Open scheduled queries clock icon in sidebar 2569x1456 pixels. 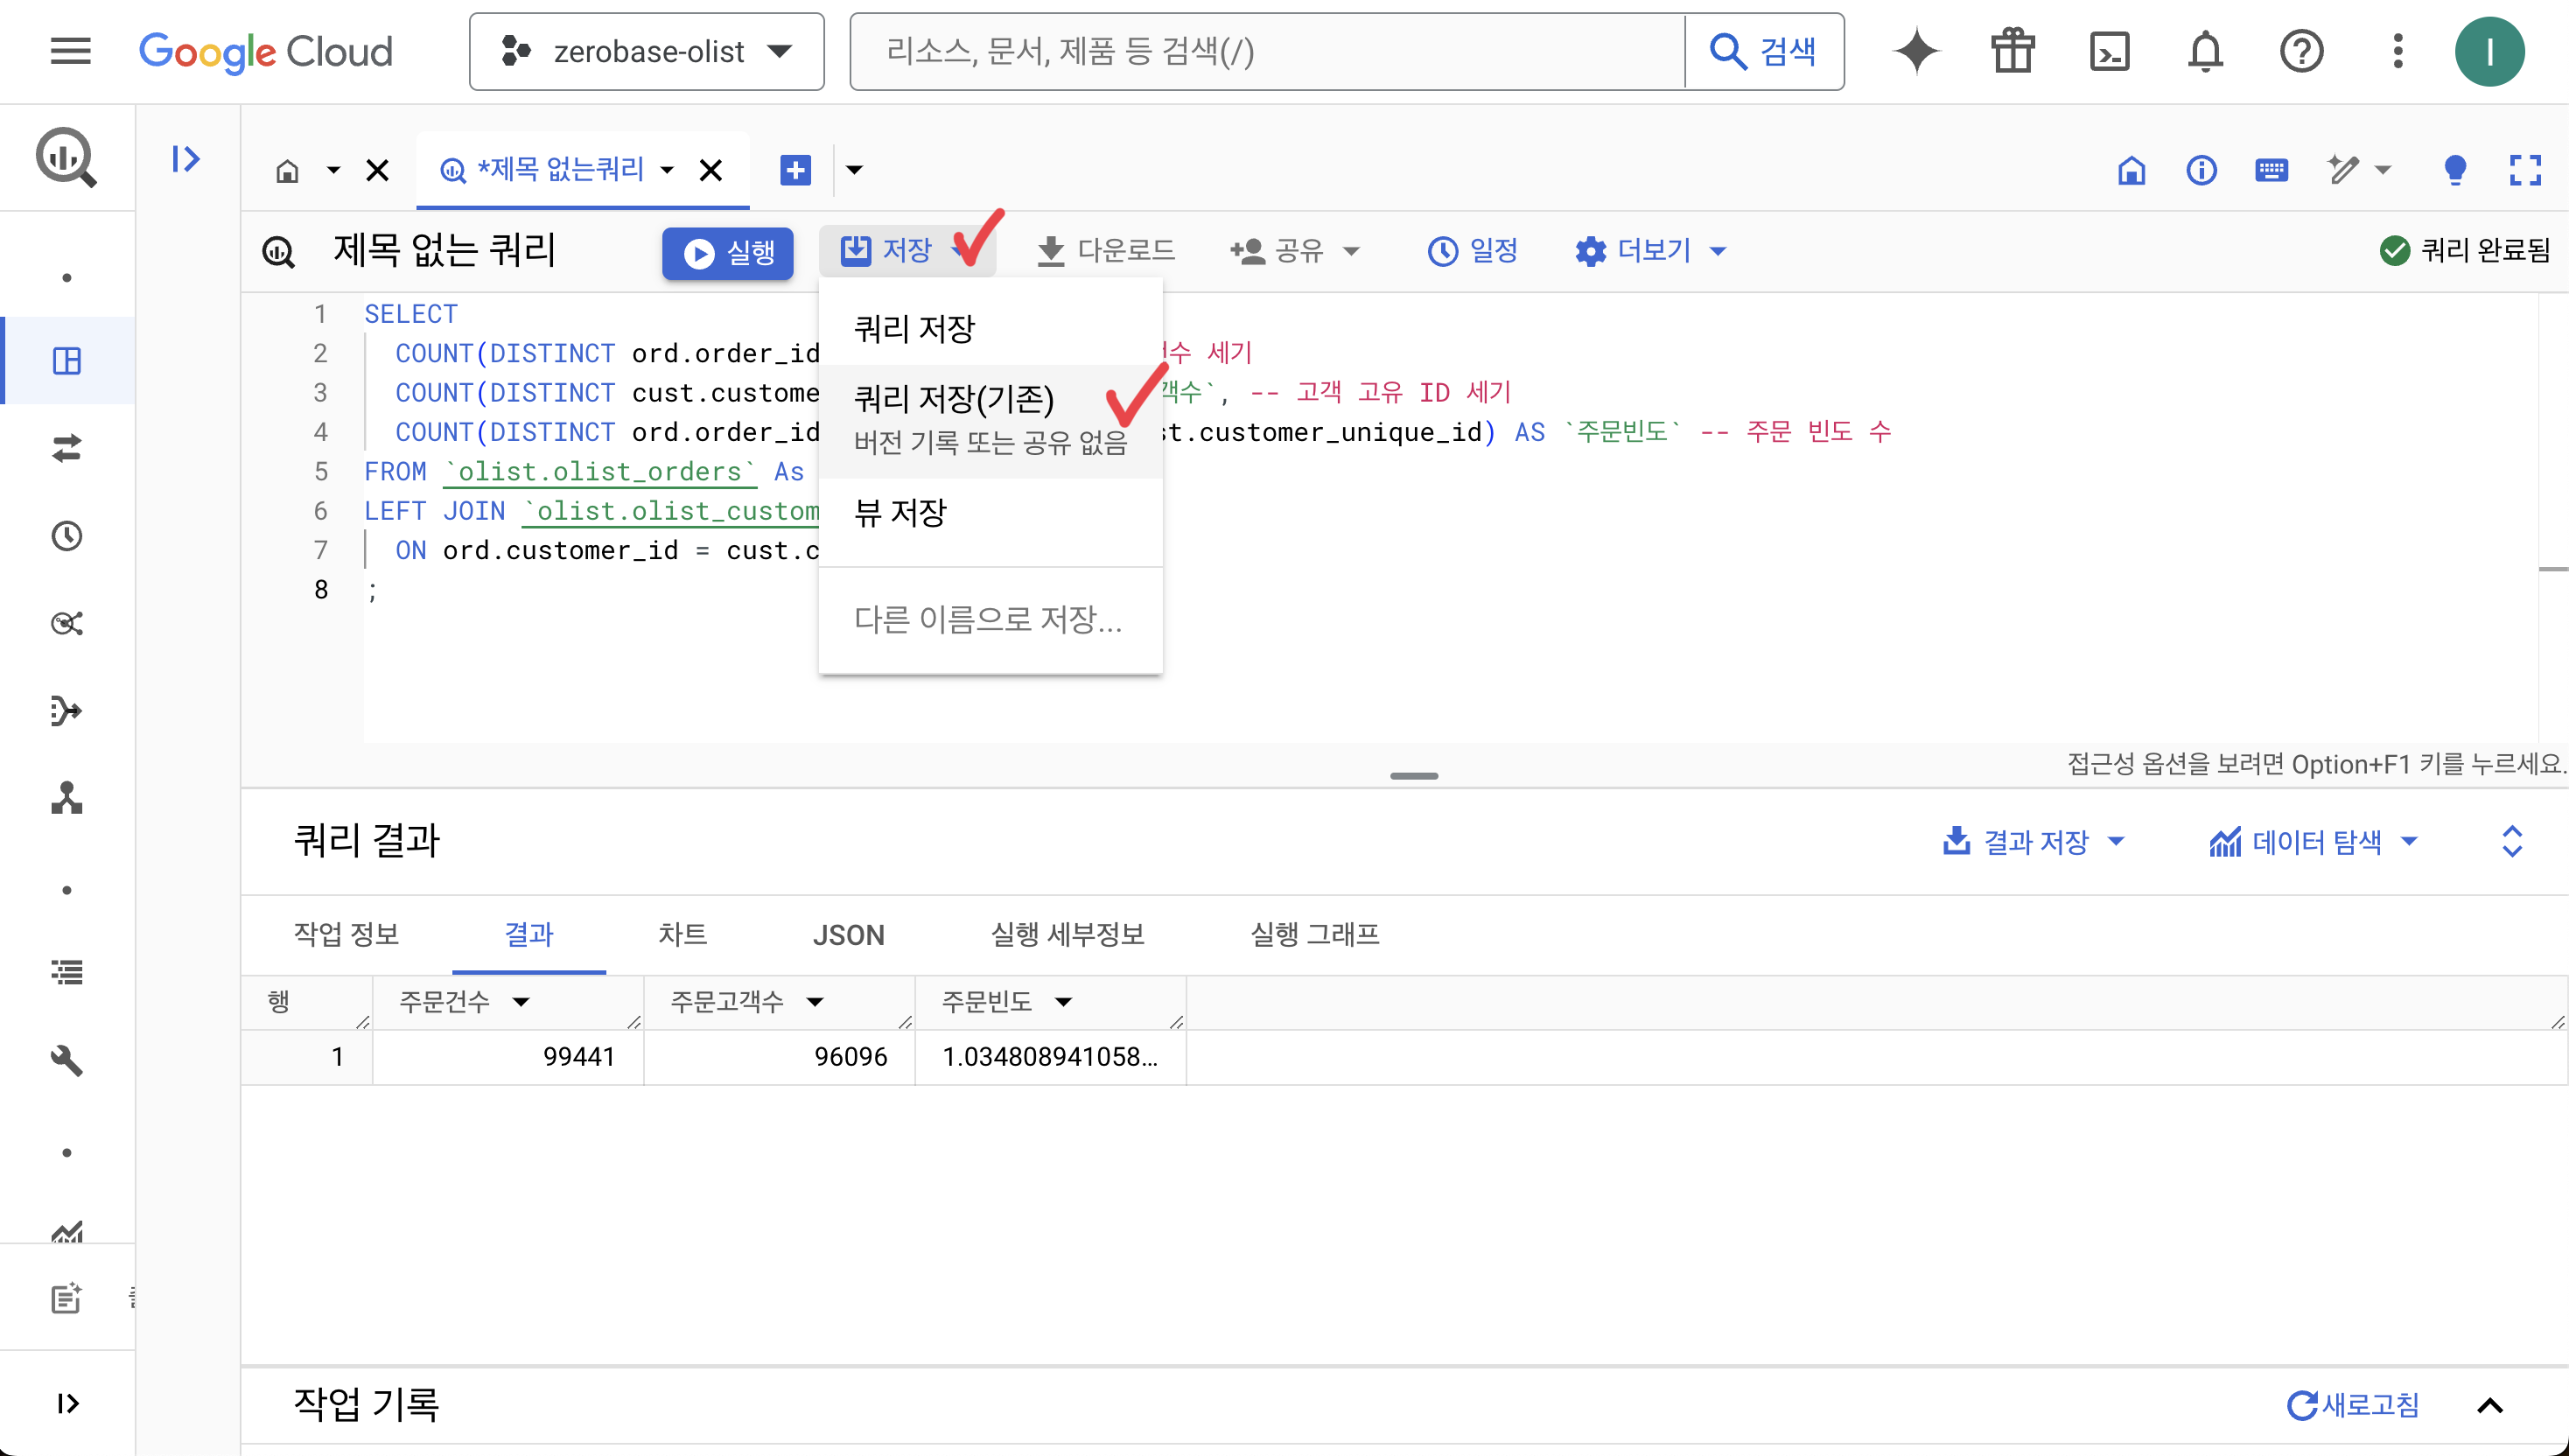(67, 536)
